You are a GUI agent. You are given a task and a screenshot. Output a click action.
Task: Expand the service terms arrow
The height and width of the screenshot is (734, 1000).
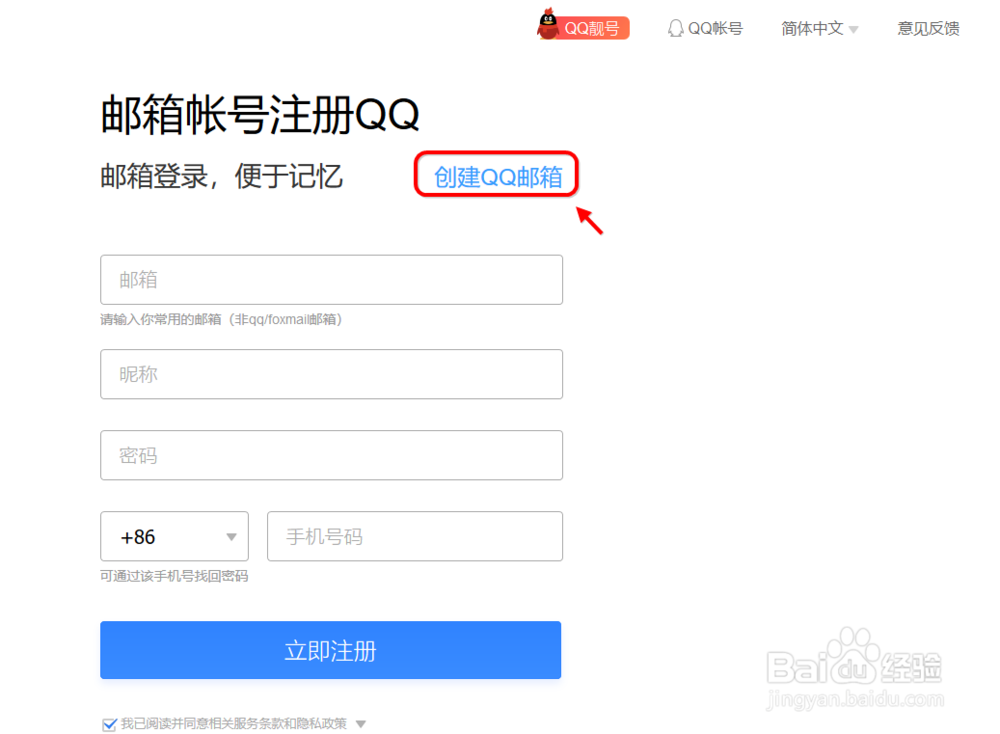pos(361,724)
